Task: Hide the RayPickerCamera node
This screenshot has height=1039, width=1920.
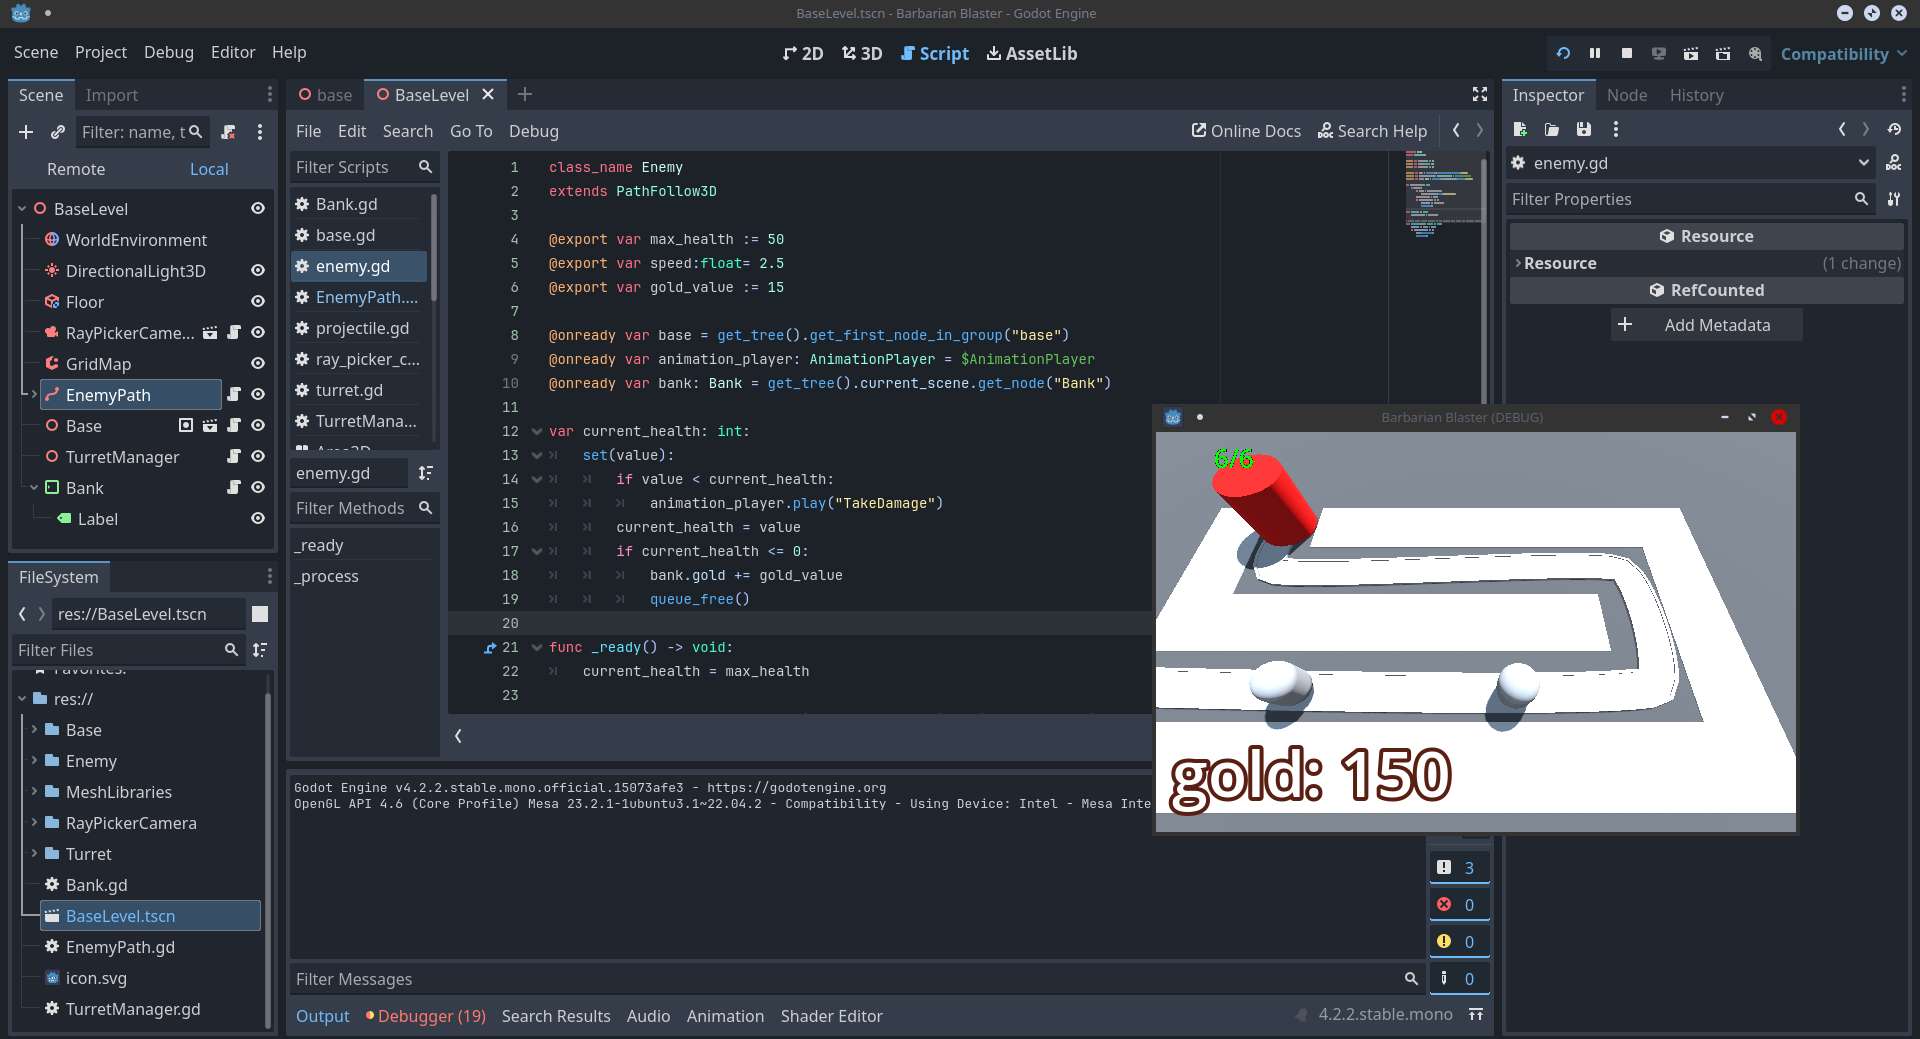Action: [258, 333]
